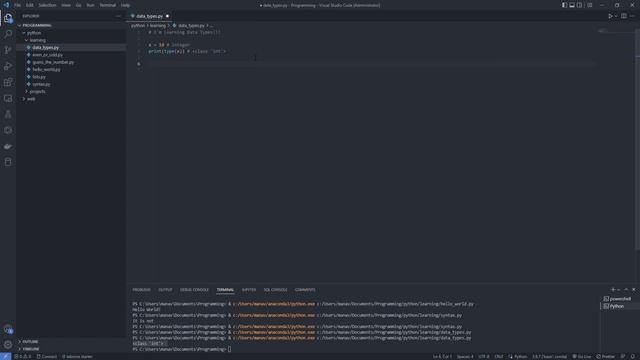Open even_or_odd.py in the Explorer tree

pyautogui.click(x=71, y=55)
